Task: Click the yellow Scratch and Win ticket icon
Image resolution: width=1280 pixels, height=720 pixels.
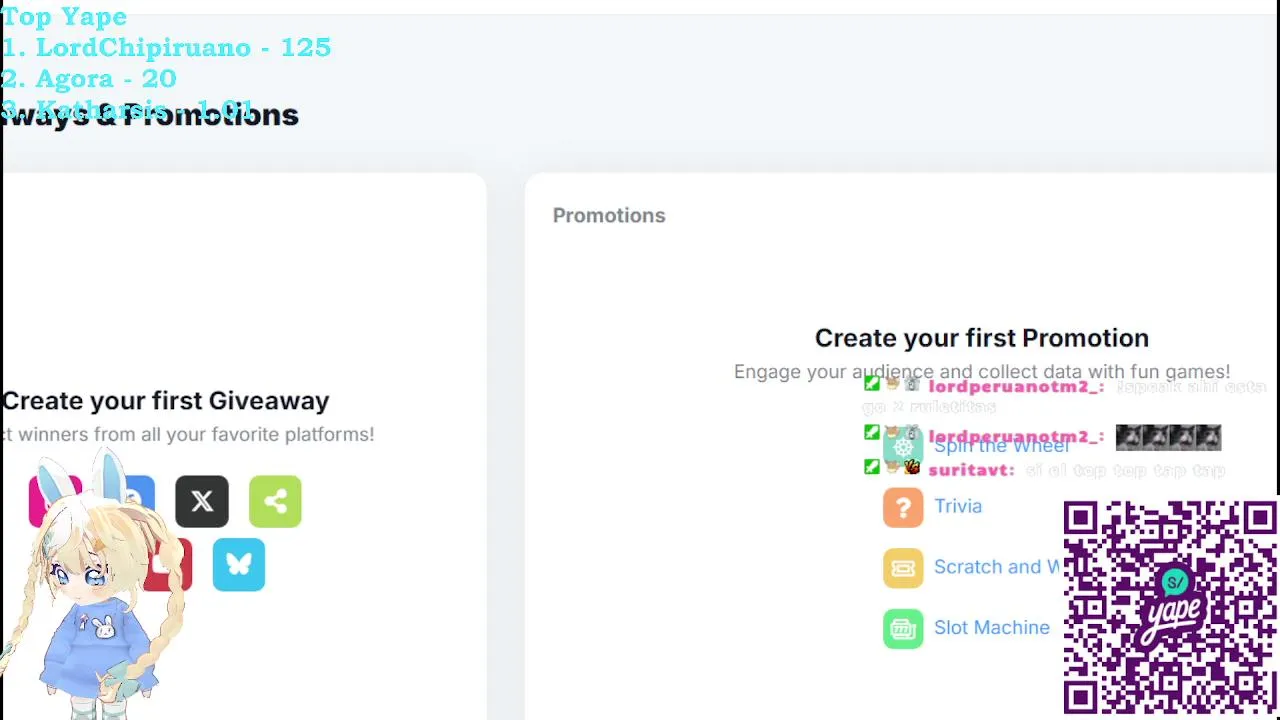Action: [903, 568]
